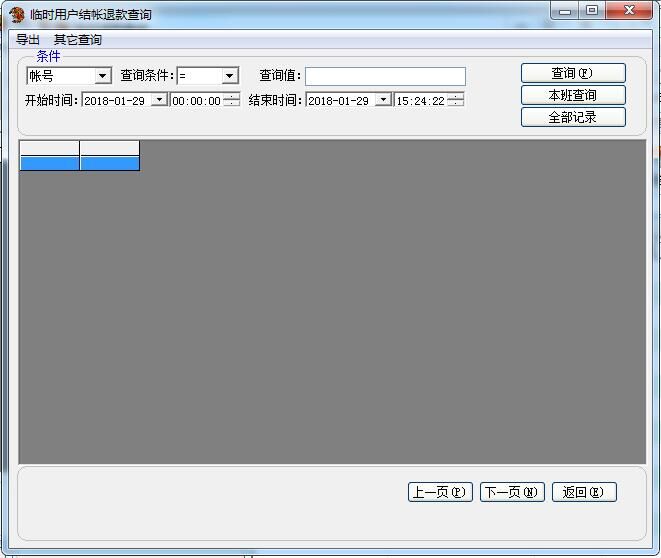
Task: Go to previous page with 上一页(P)
Action: click(440, 492)
